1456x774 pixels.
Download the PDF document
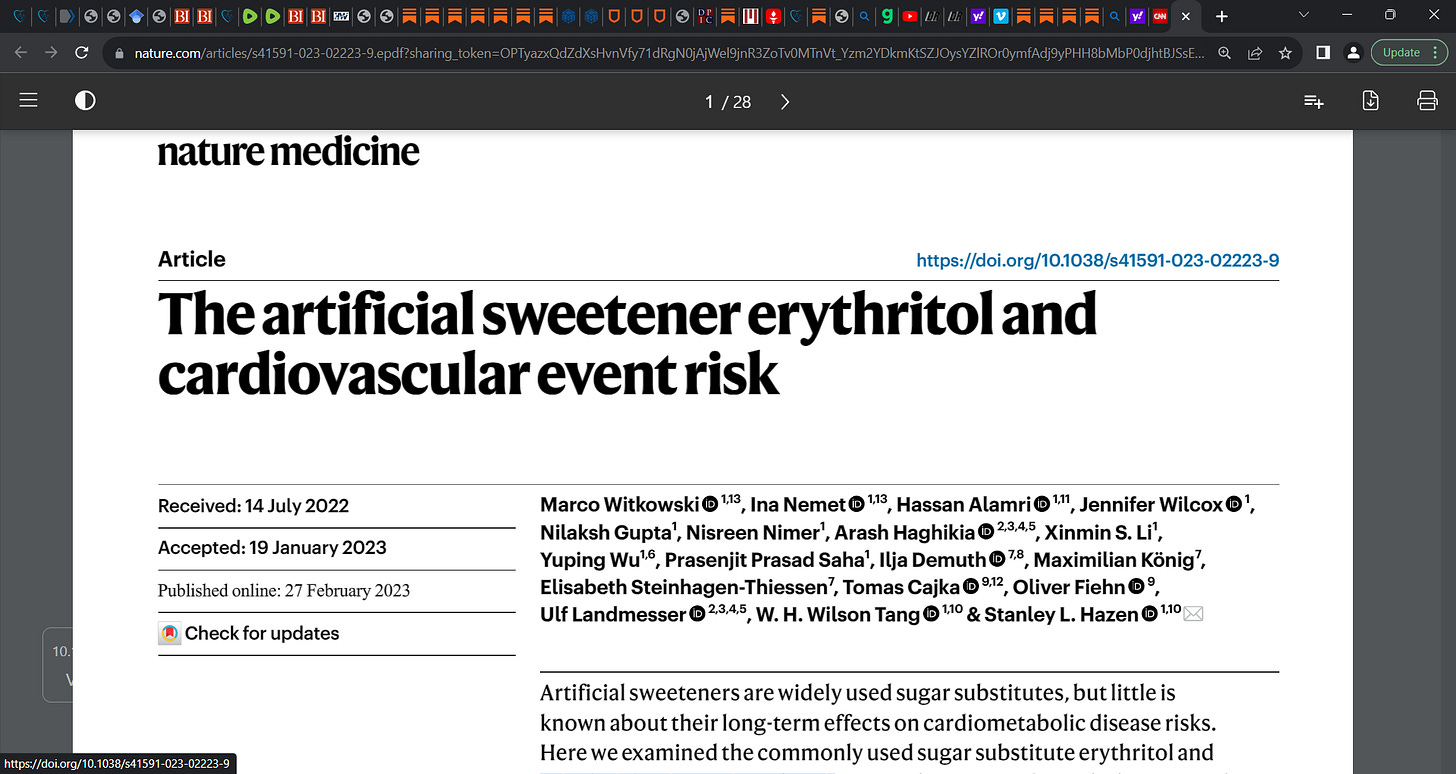[1370, 101]
